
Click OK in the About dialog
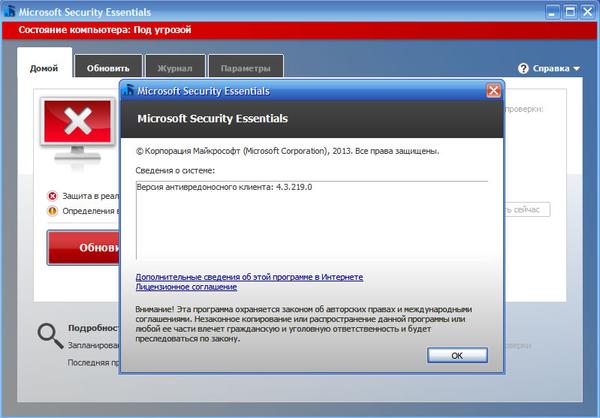coord(457,355)
